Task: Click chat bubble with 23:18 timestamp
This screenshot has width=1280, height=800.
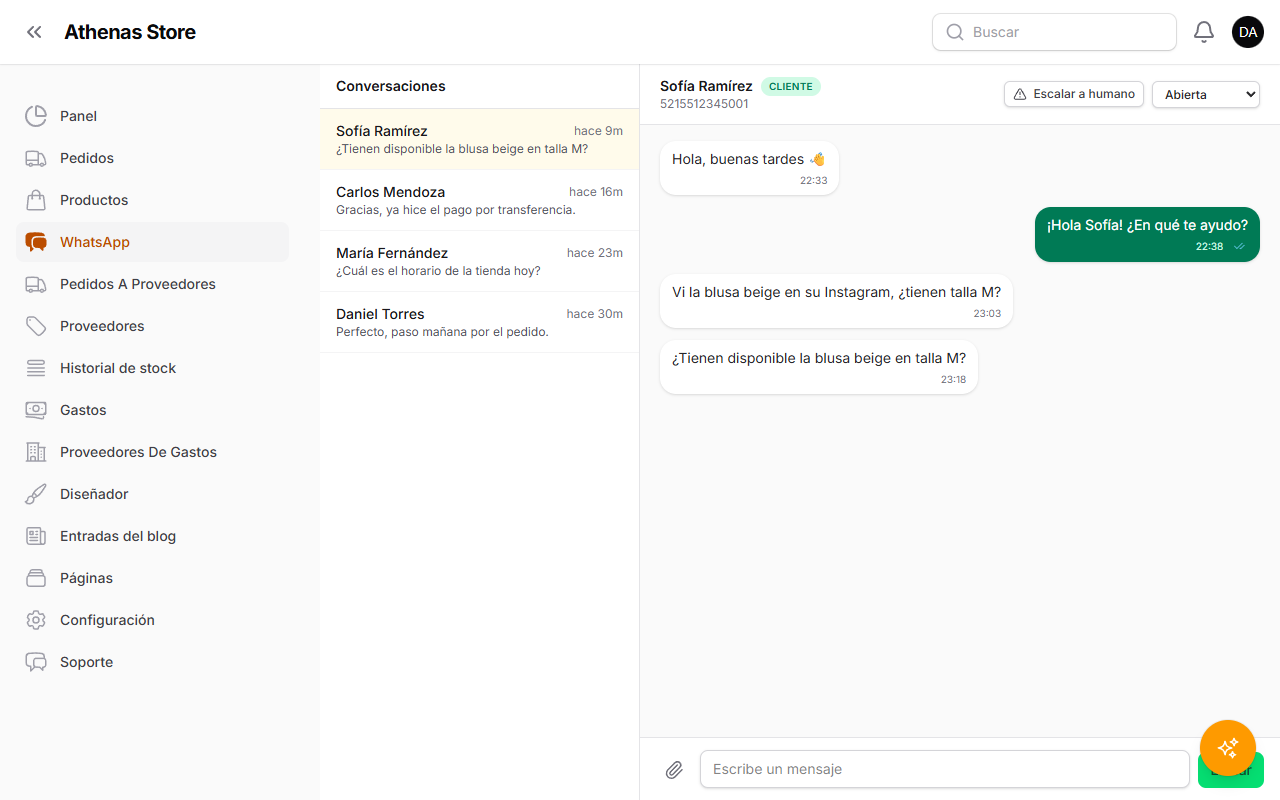Action: coord(819,367)
